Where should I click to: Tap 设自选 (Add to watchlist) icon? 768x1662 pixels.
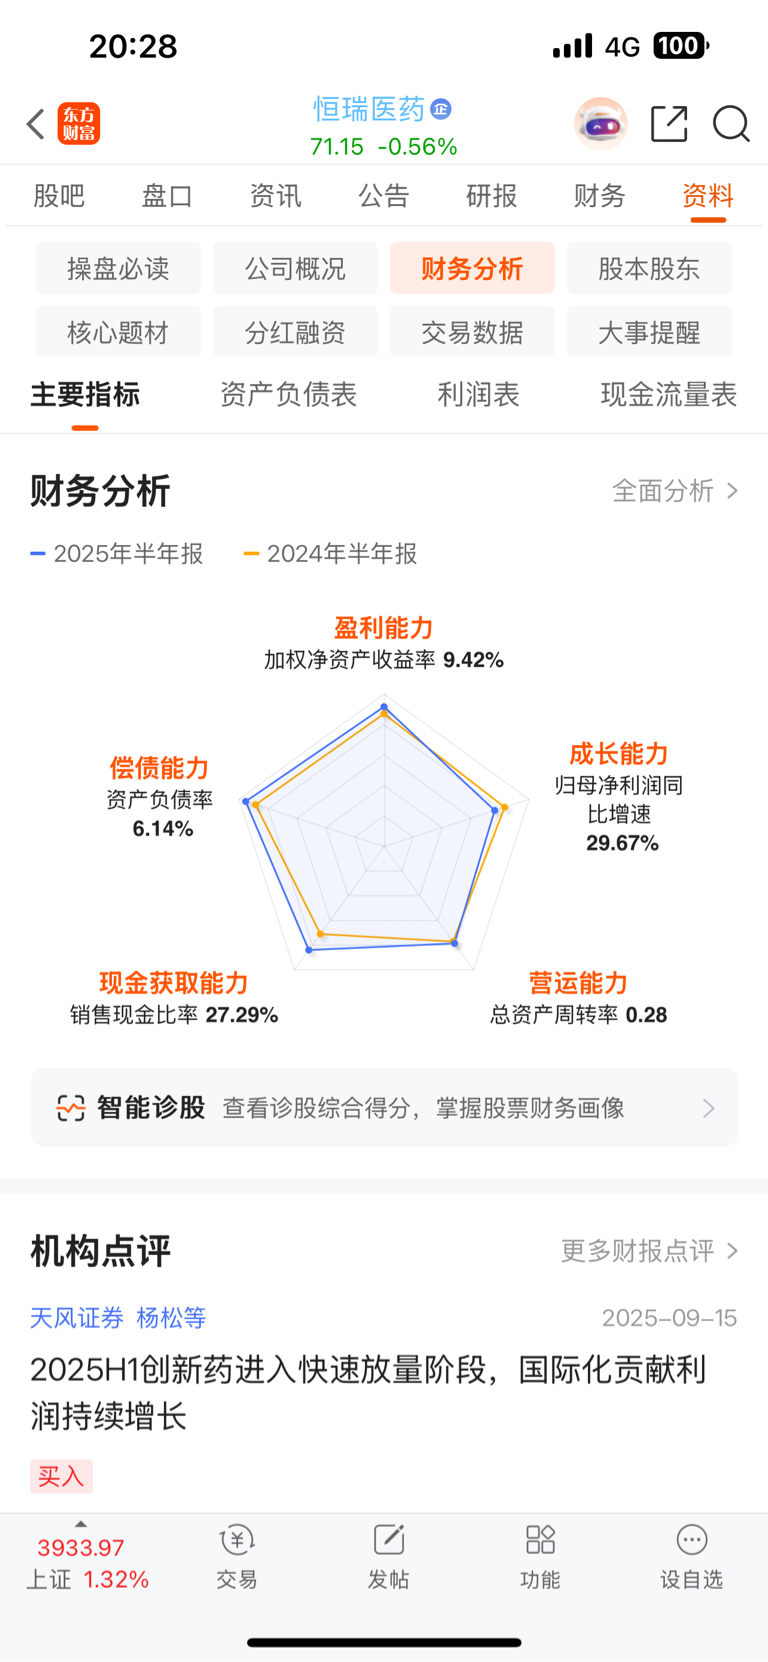pos(691,1556)
